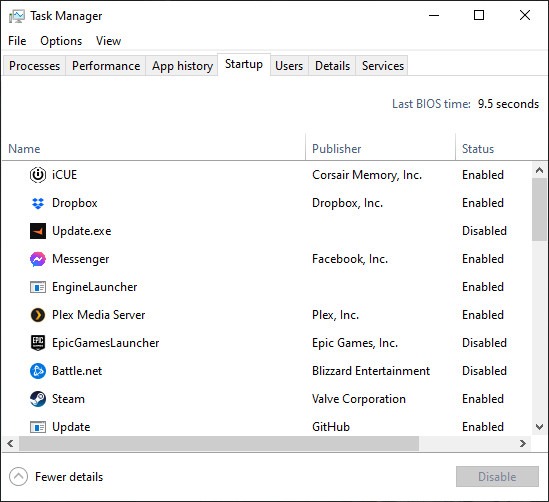Click the Enabled status for Steam
The width and height of the screenshot is (549, 502).
[x=483, y=399]
